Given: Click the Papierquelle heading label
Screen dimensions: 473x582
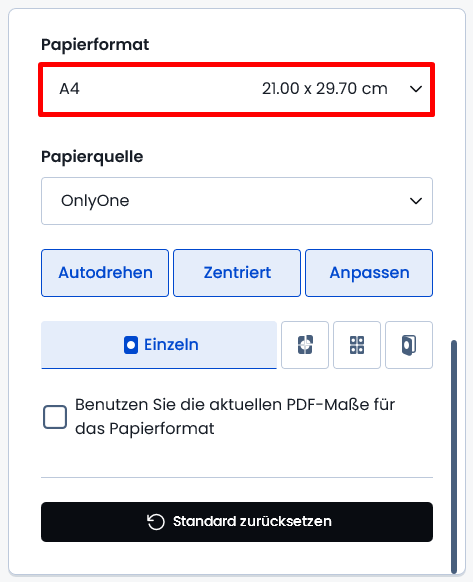Looking at the screenshot, I should click(92, 157).
